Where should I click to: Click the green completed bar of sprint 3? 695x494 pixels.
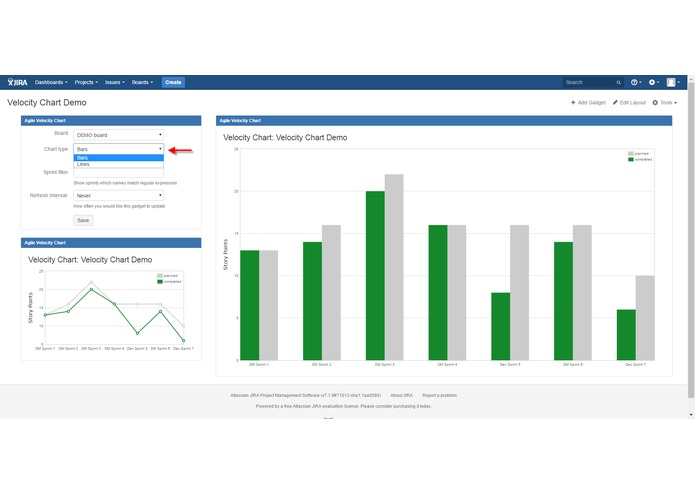click(375, 276)
